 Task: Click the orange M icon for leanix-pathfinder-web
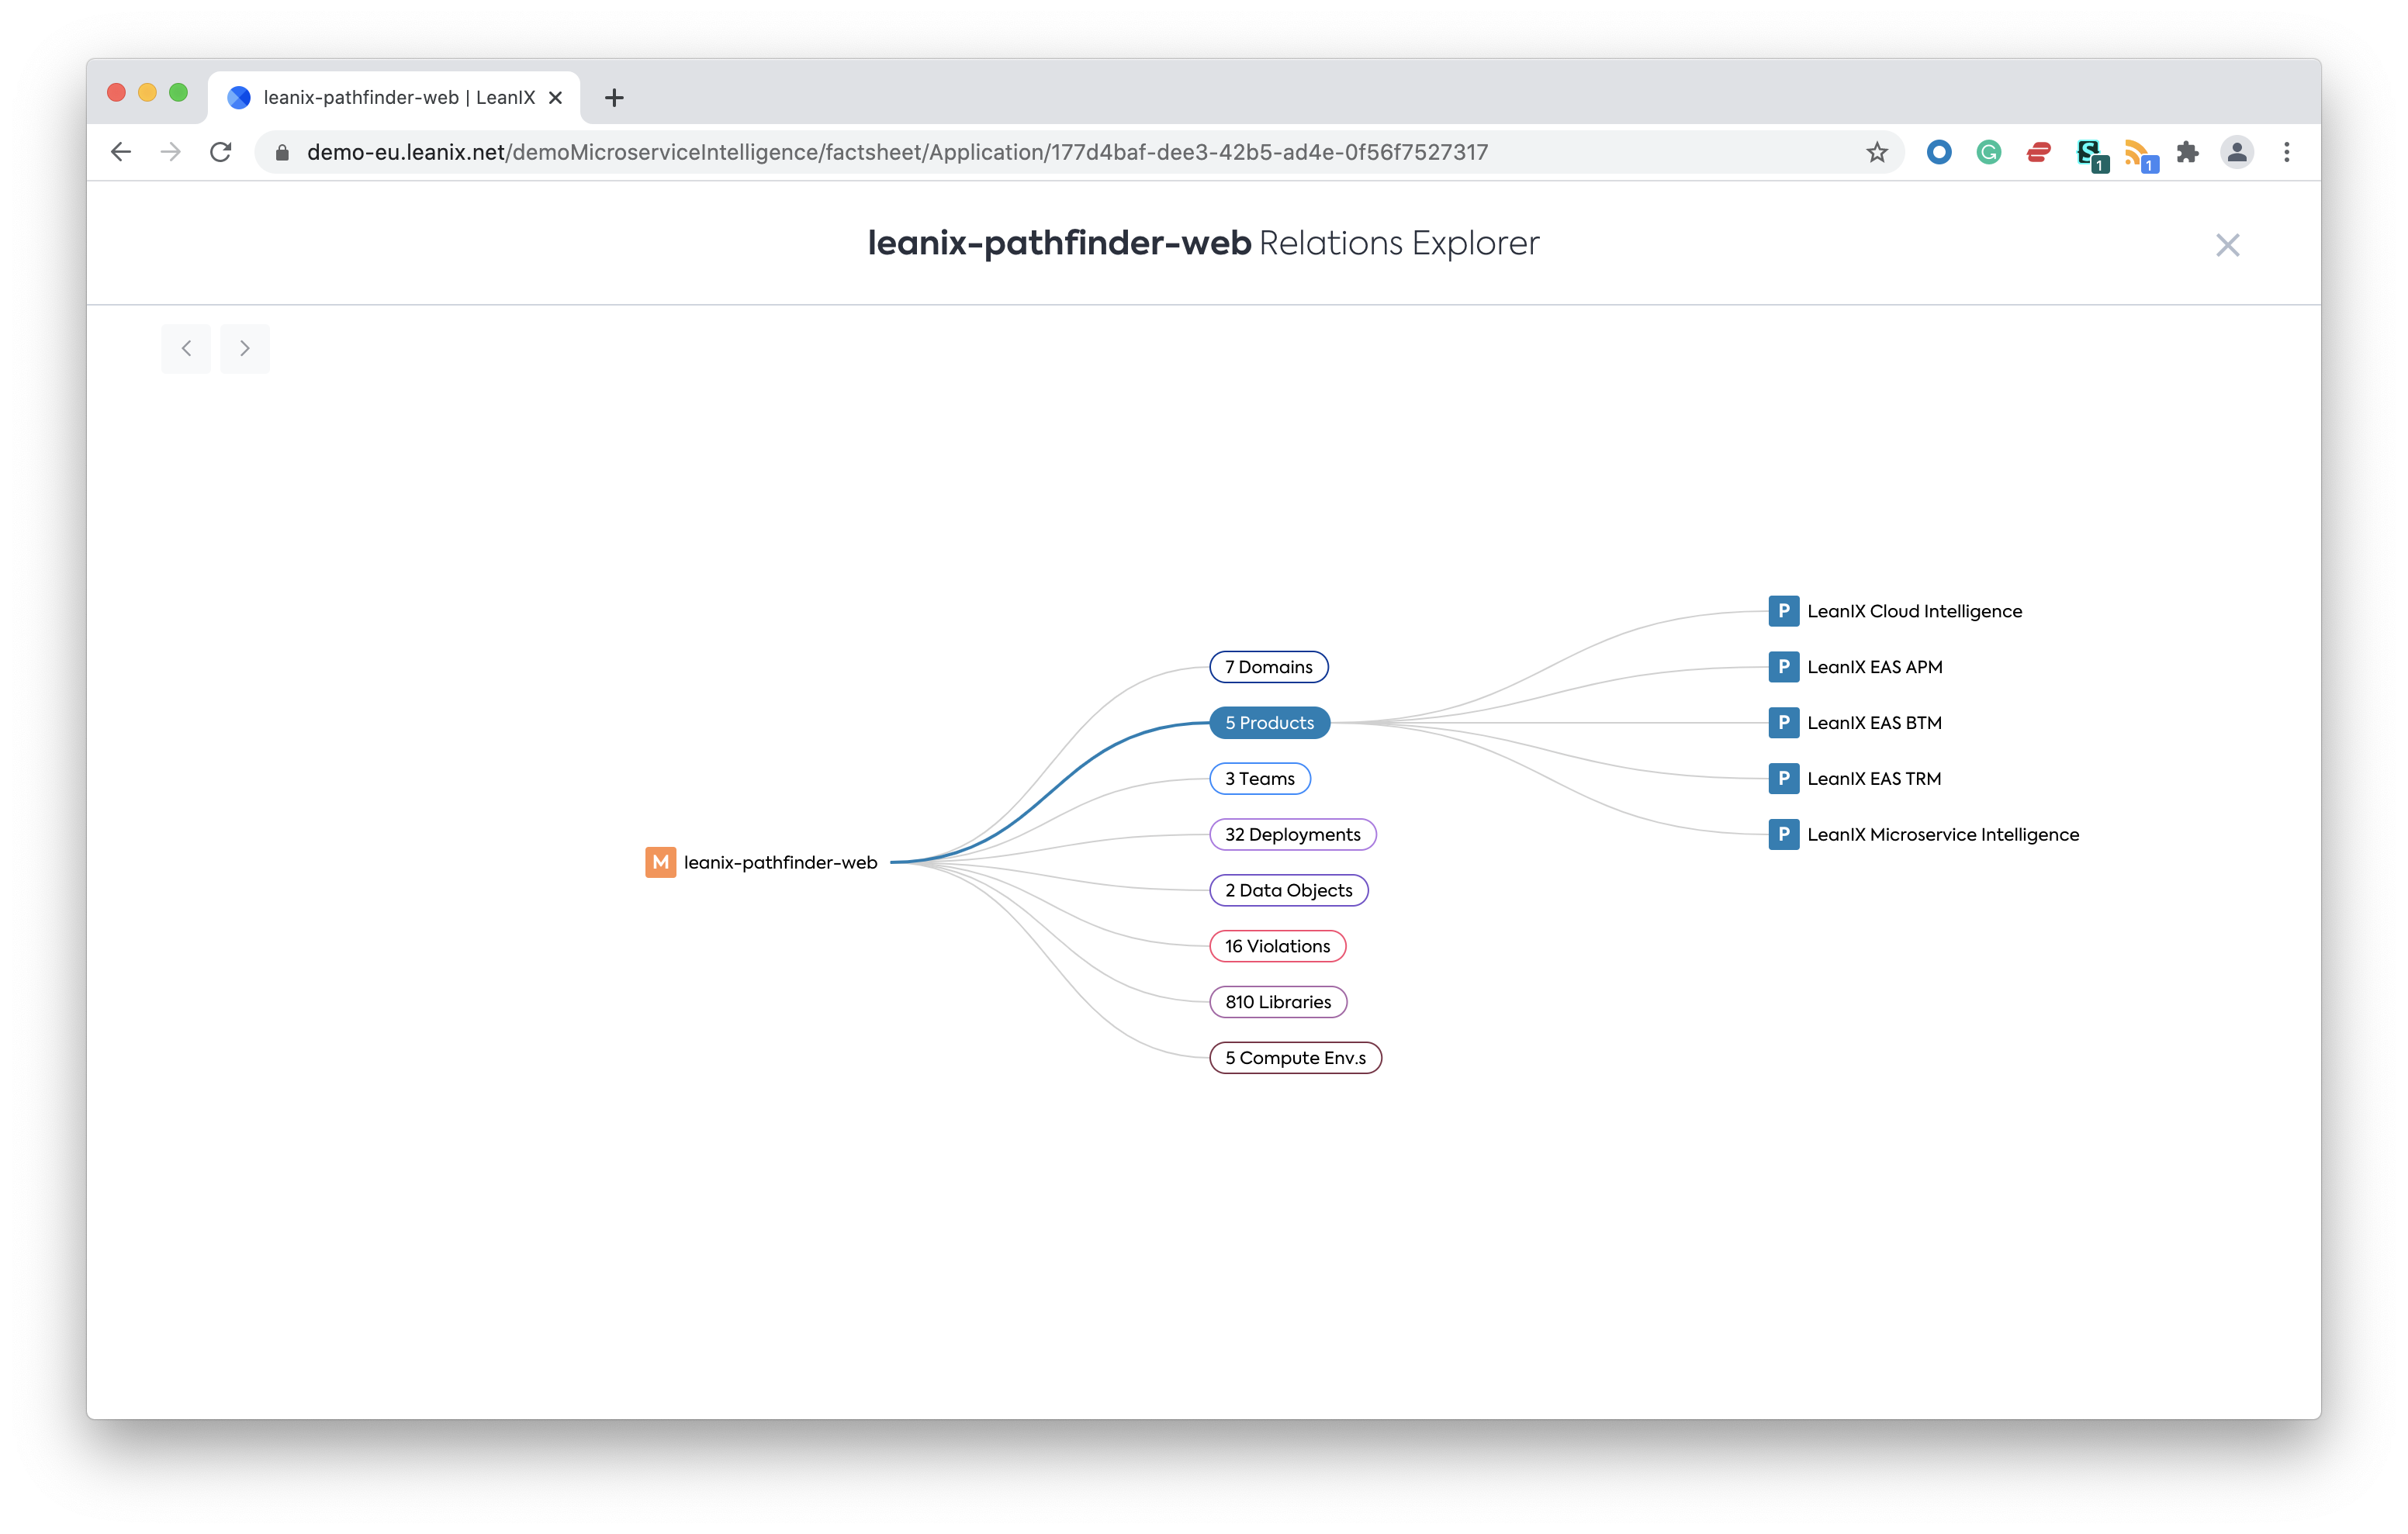tap(660, 862)
